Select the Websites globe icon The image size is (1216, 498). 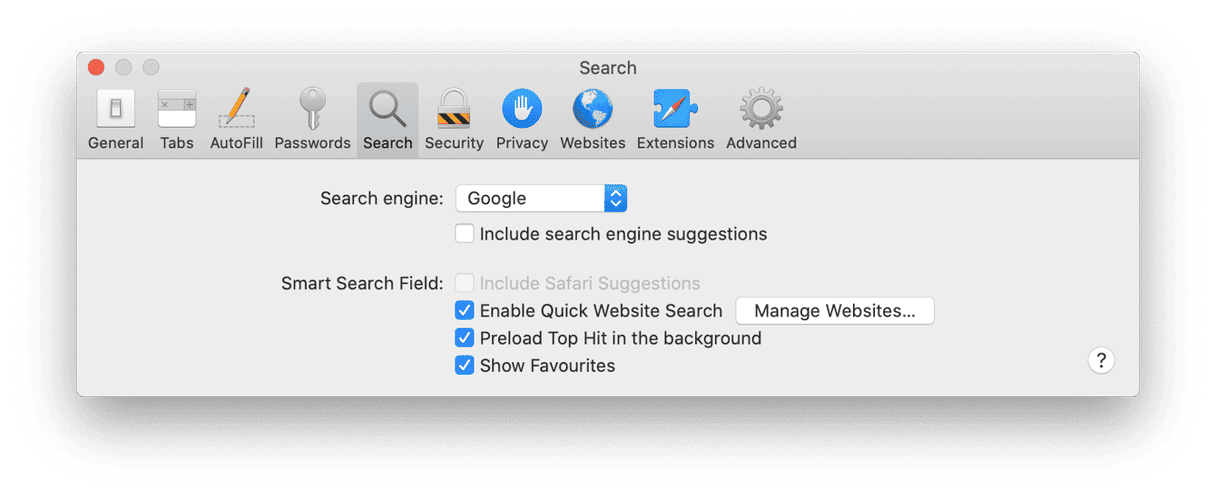point(592,109)
